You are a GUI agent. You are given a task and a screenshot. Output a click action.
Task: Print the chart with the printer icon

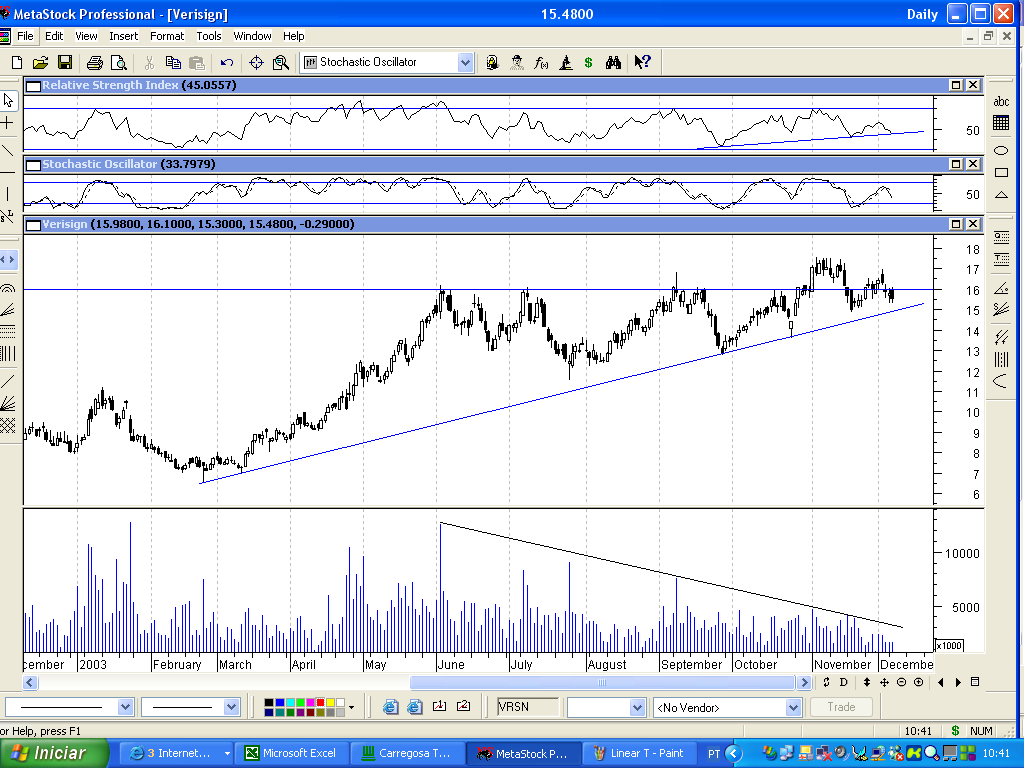click(95, 63)
